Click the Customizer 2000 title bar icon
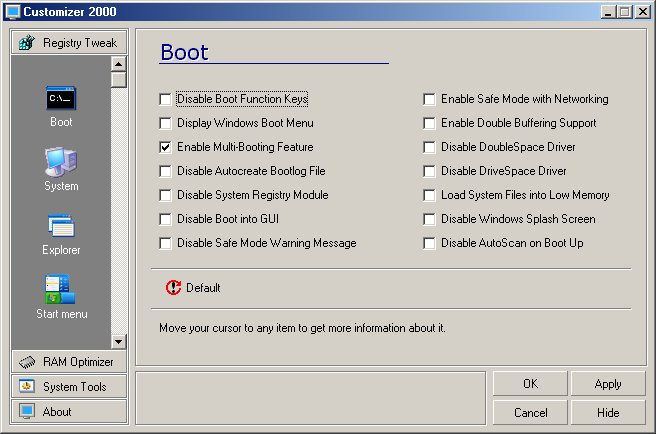656x434 pixels. (x=13, y=12)
